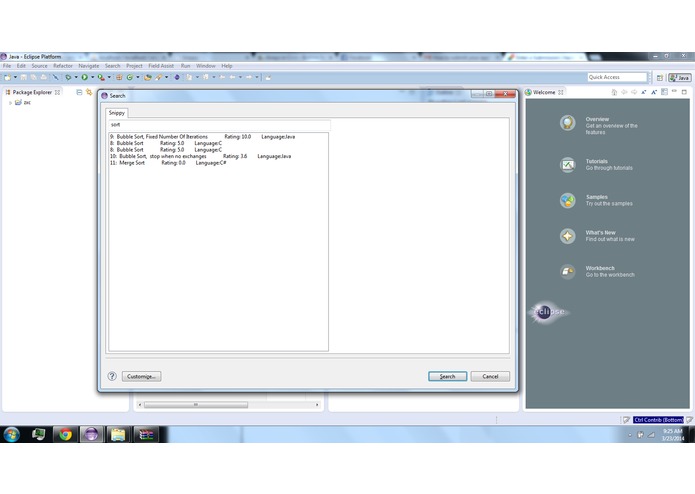This screenshot has width=695, height=494.
Task: Click Magnify font icon in Welcome view
Action: 654,92
